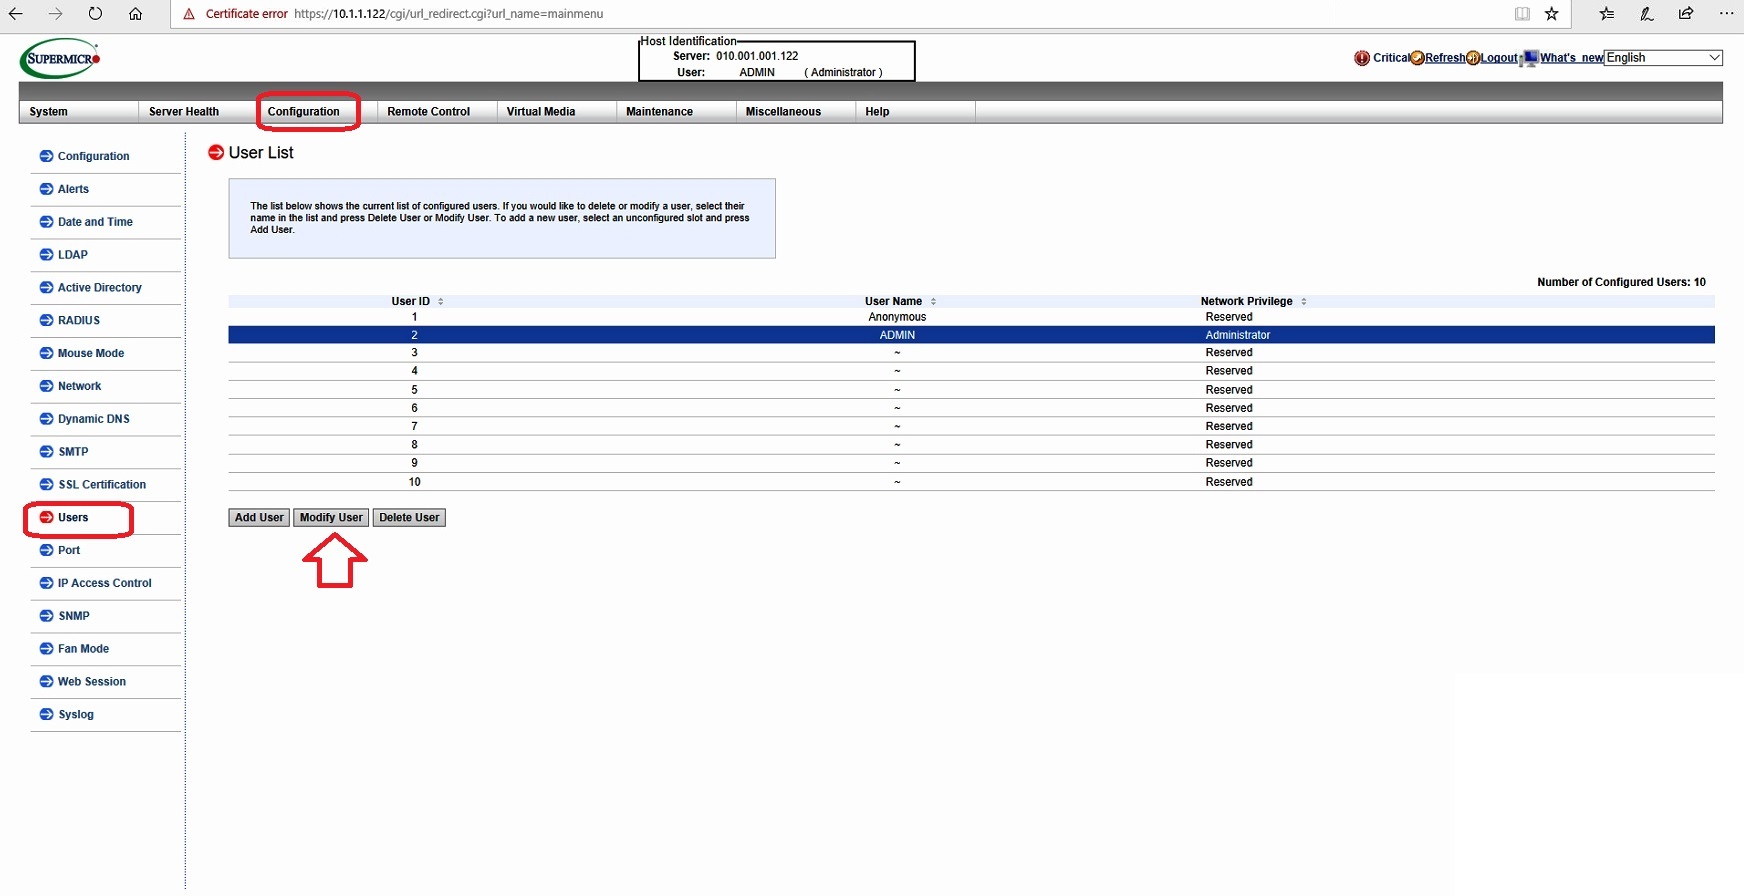1744x896 pixels.
Task: Open the Users sidebar item
Action: (x=73, y=518)
